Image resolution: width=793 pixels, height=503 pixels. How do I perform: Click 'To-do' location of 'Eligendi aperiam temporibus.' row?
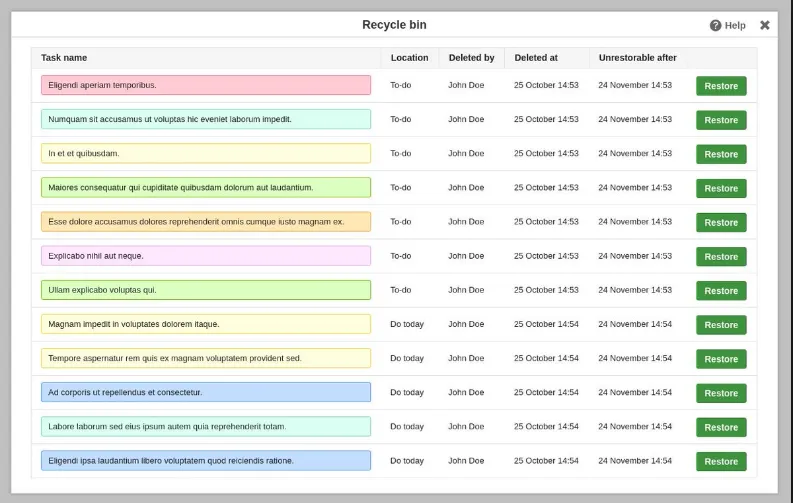[401, 85]
